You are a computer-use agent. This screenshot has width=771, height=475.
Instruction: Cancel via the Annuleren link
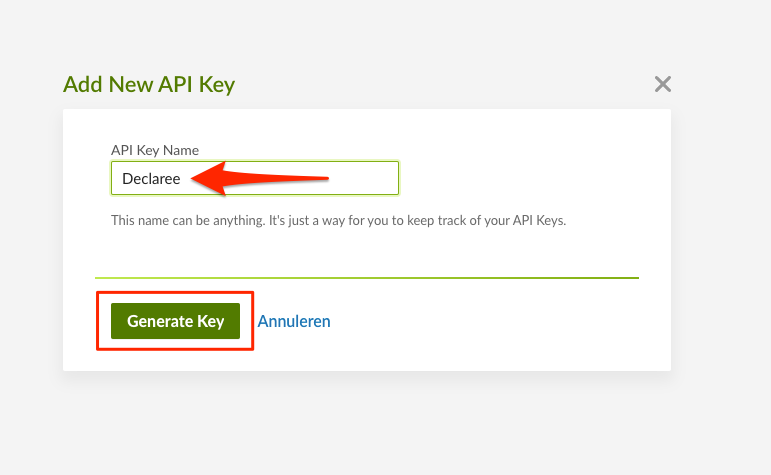[294, 321]
